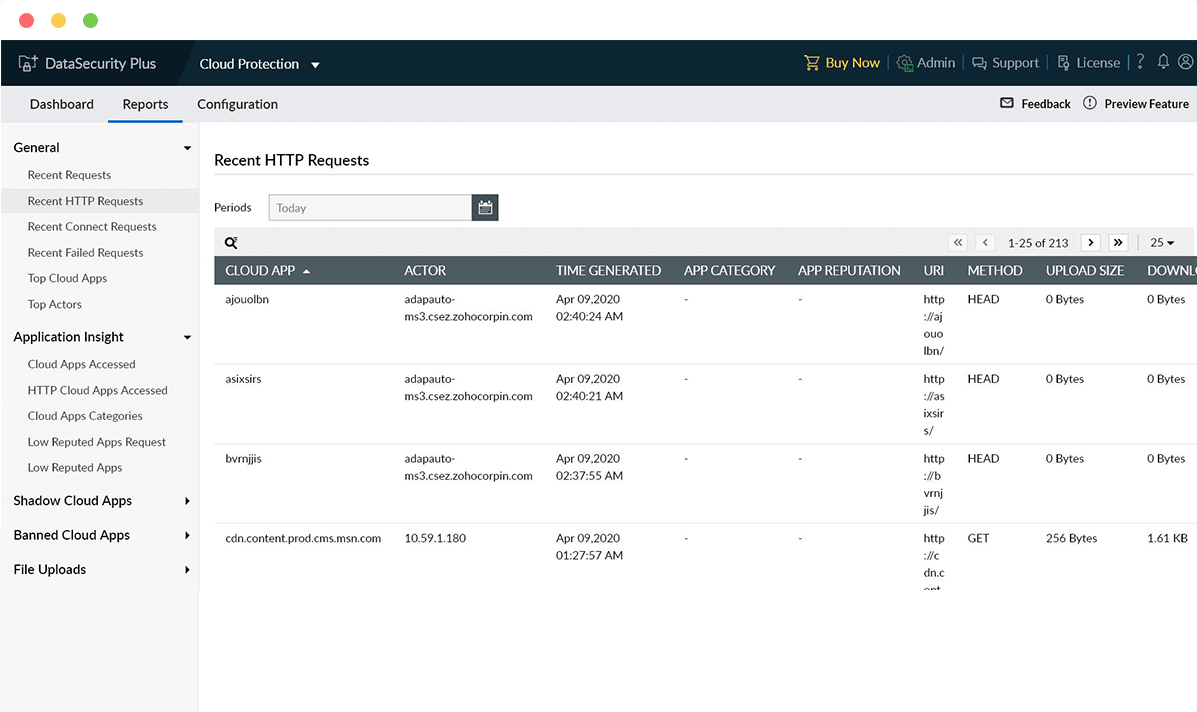Open the rows-per-page 25 dropdown
The width and height of the screenshot is (1197, 712).
(x=1162, y=243)
